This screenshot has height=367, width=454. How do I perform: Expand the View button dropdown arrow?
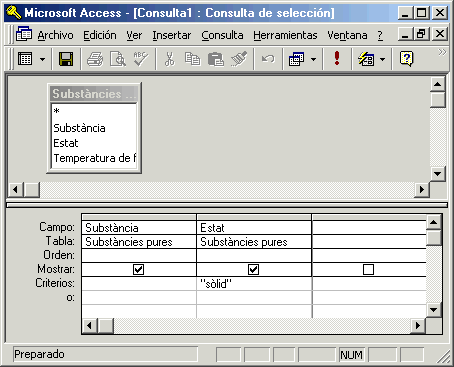pyautogui.click(x=42, y=60)
